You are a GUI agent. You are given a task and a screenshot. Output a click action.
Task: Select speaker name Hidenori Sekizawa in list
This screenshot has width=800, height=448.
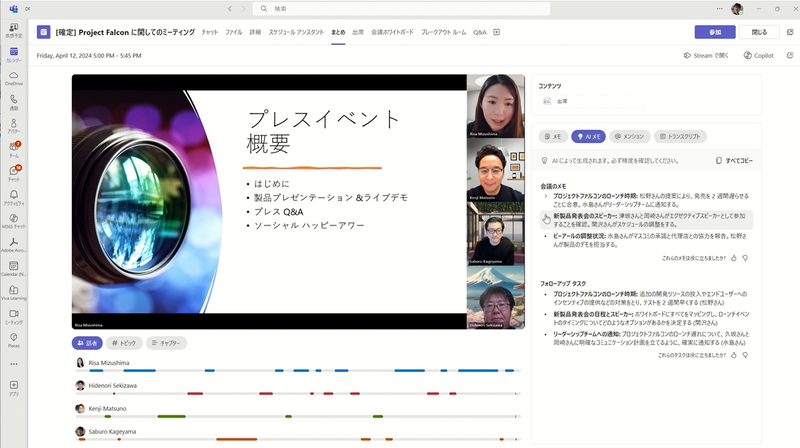click(x=112, y=386)
